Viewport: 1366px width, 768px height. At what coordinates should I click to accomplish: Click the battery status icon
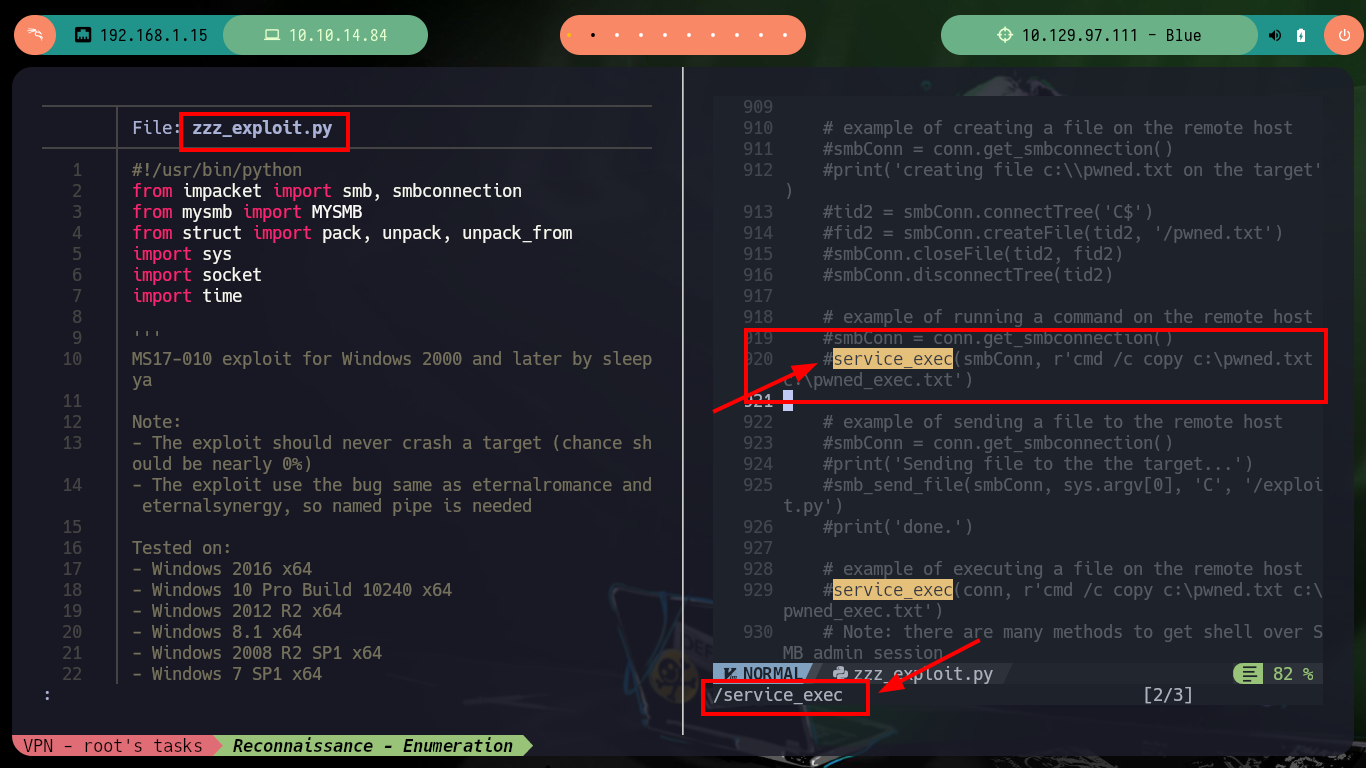pyautogui.click(x=1301, y=35)
